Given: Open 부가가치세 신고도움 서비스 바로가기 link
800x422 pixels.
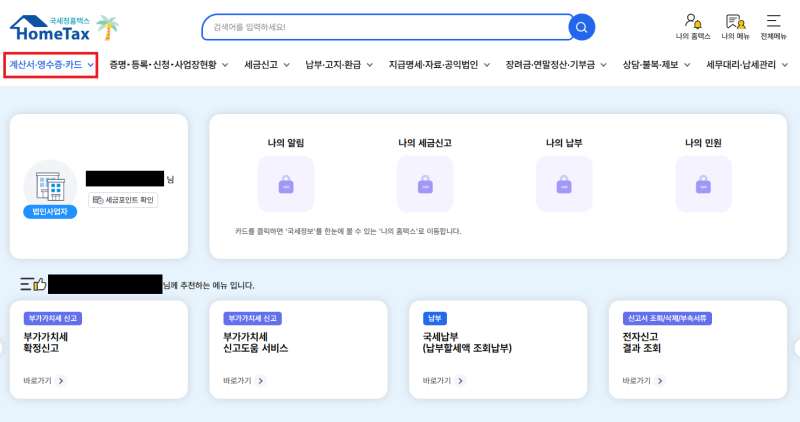Looking at the screenshot, I should click(x=244, y=381).
